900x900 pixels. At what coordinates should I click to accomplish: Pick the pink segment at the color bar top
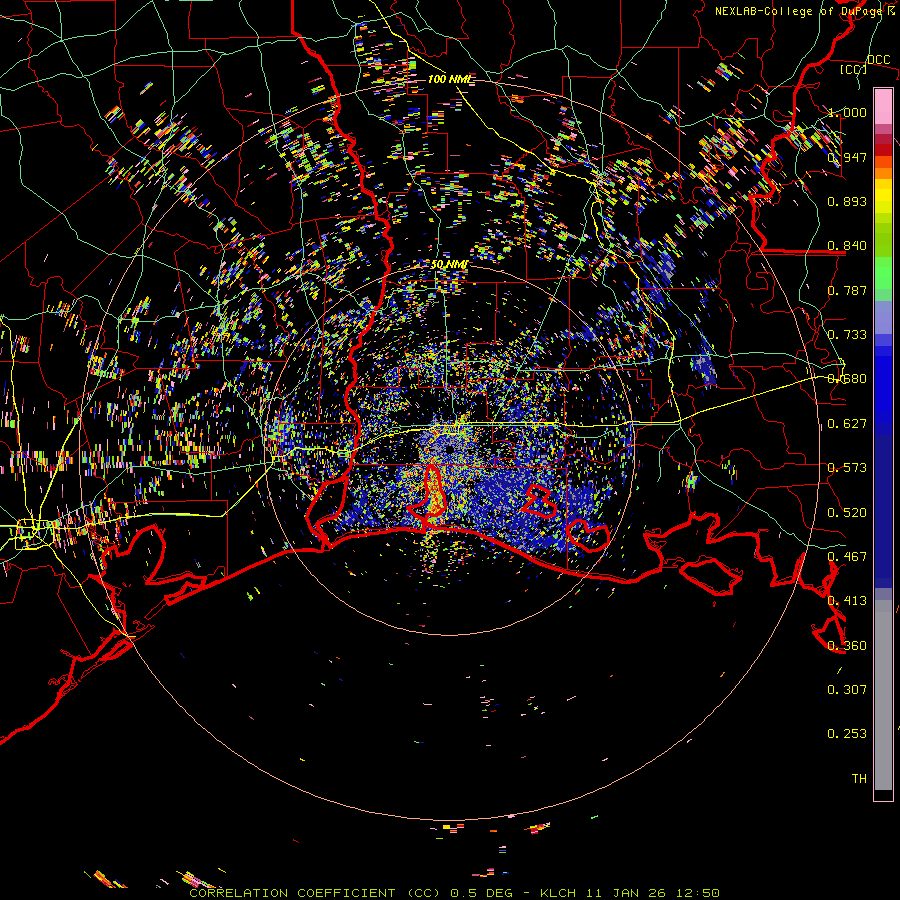click(883, 106)
